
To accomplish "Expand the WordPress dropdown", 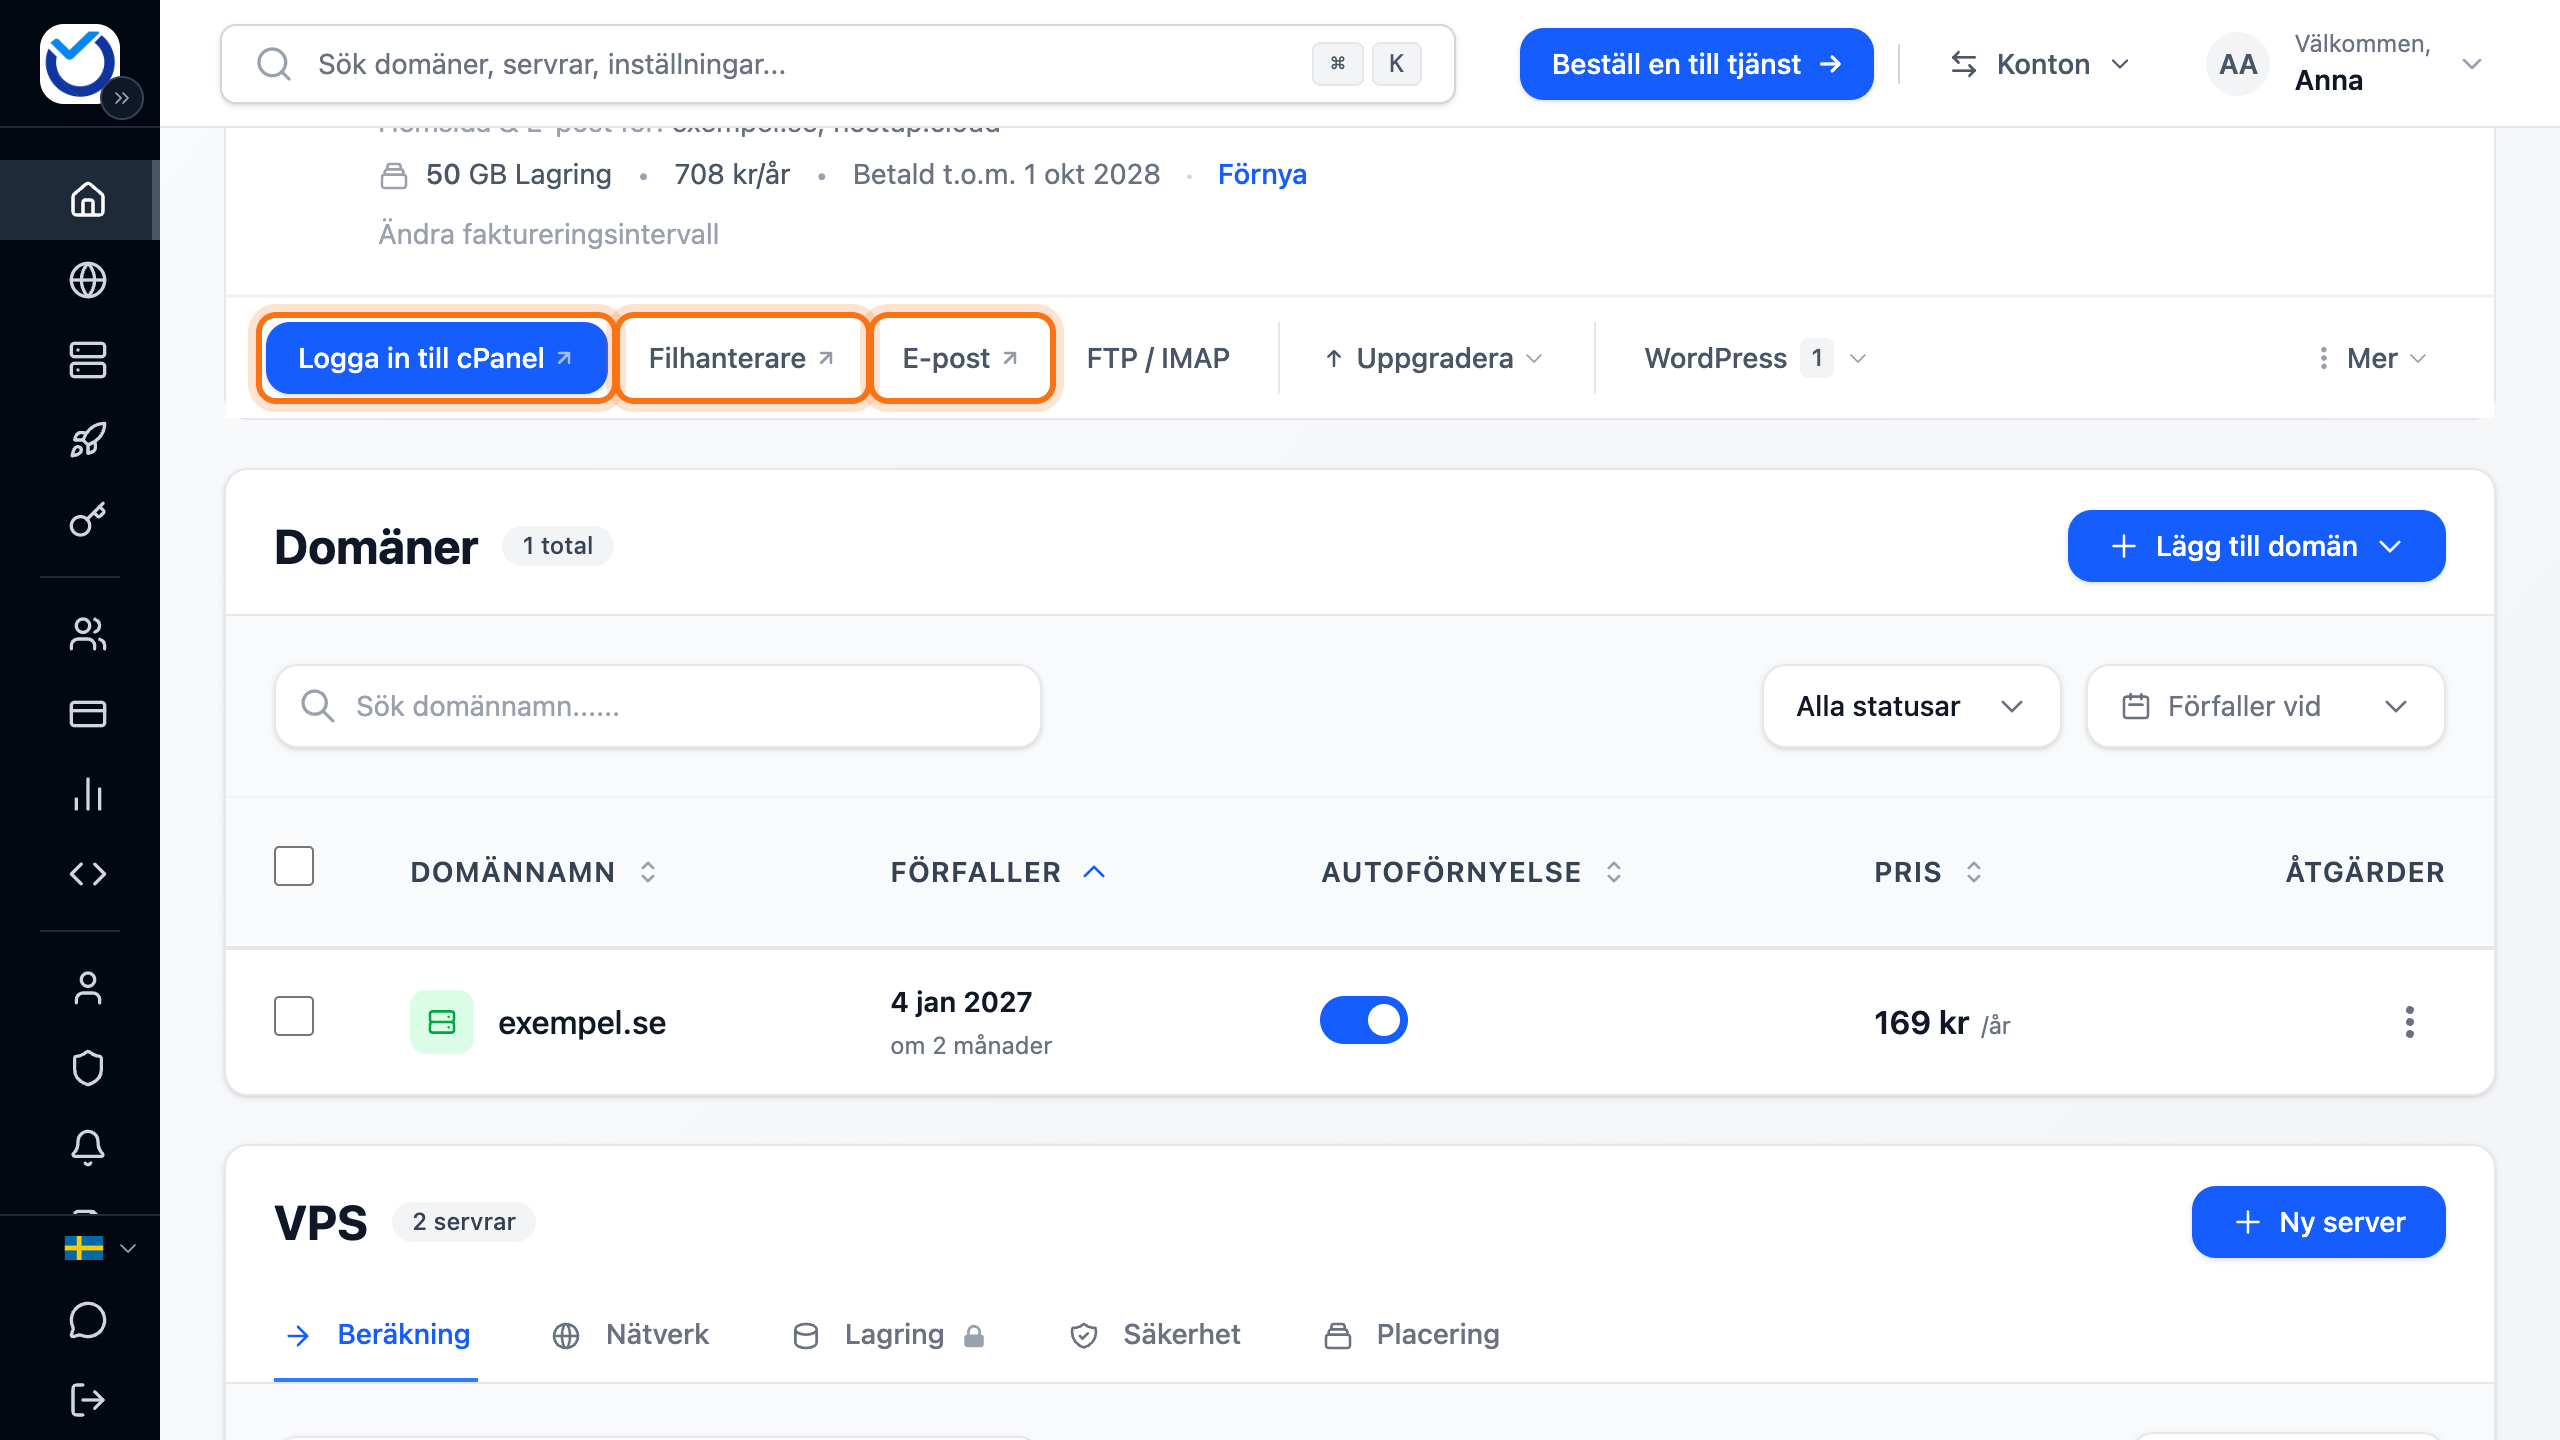I will click(1756, 358).
